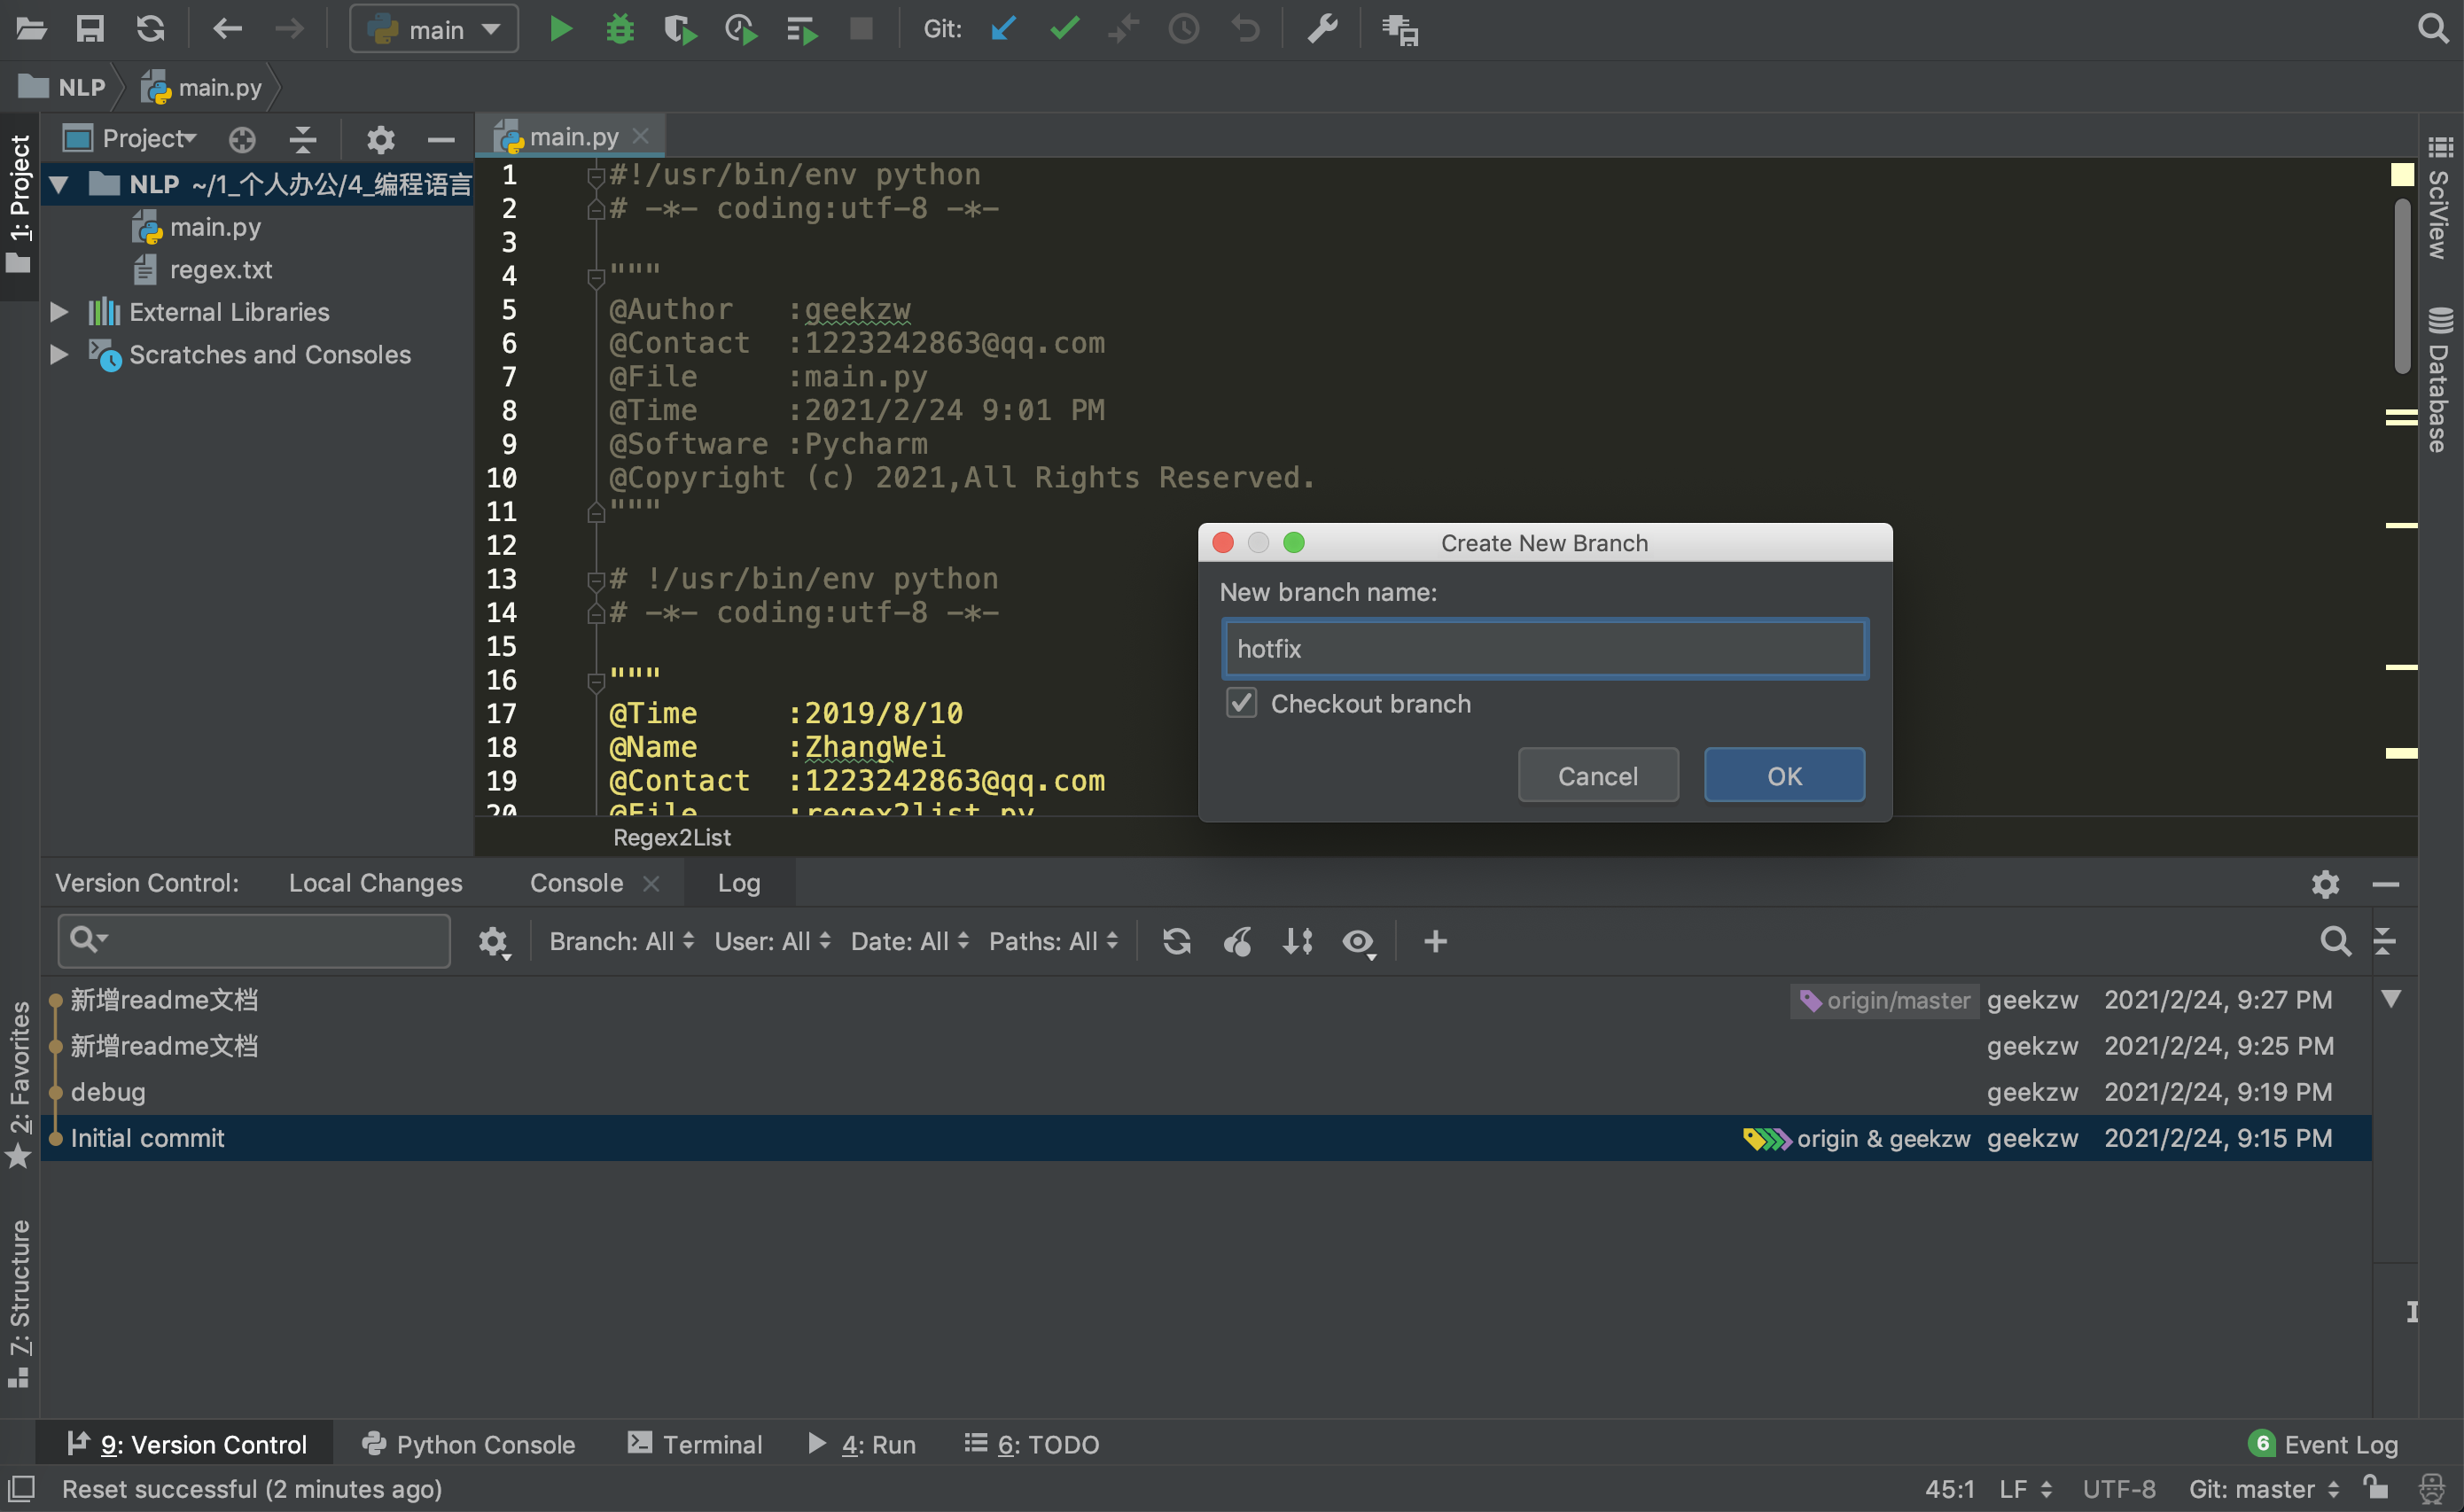Open the Branch: All filter dropdown
Image resolution: width=2464 pixels, height=1512 pixels.
pyautogui.click(x=620, y=941)
